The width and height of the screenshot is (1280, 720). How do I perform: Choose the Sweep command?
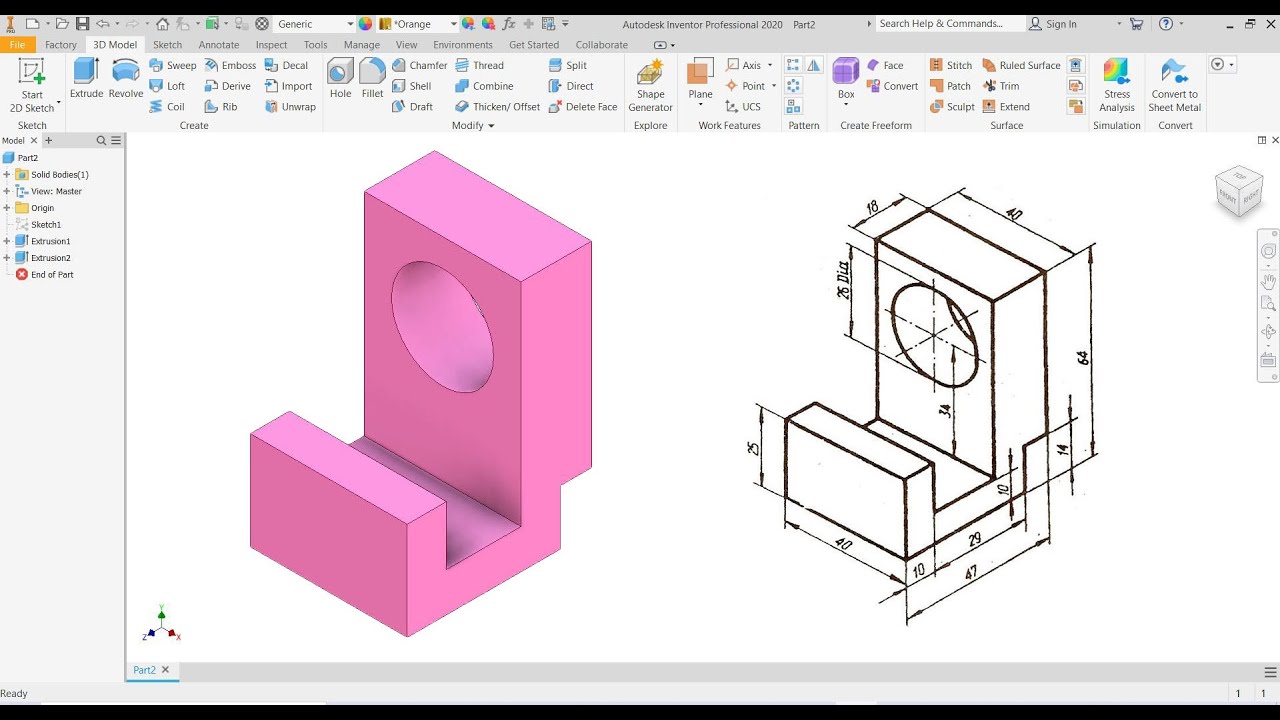point(172,65)
